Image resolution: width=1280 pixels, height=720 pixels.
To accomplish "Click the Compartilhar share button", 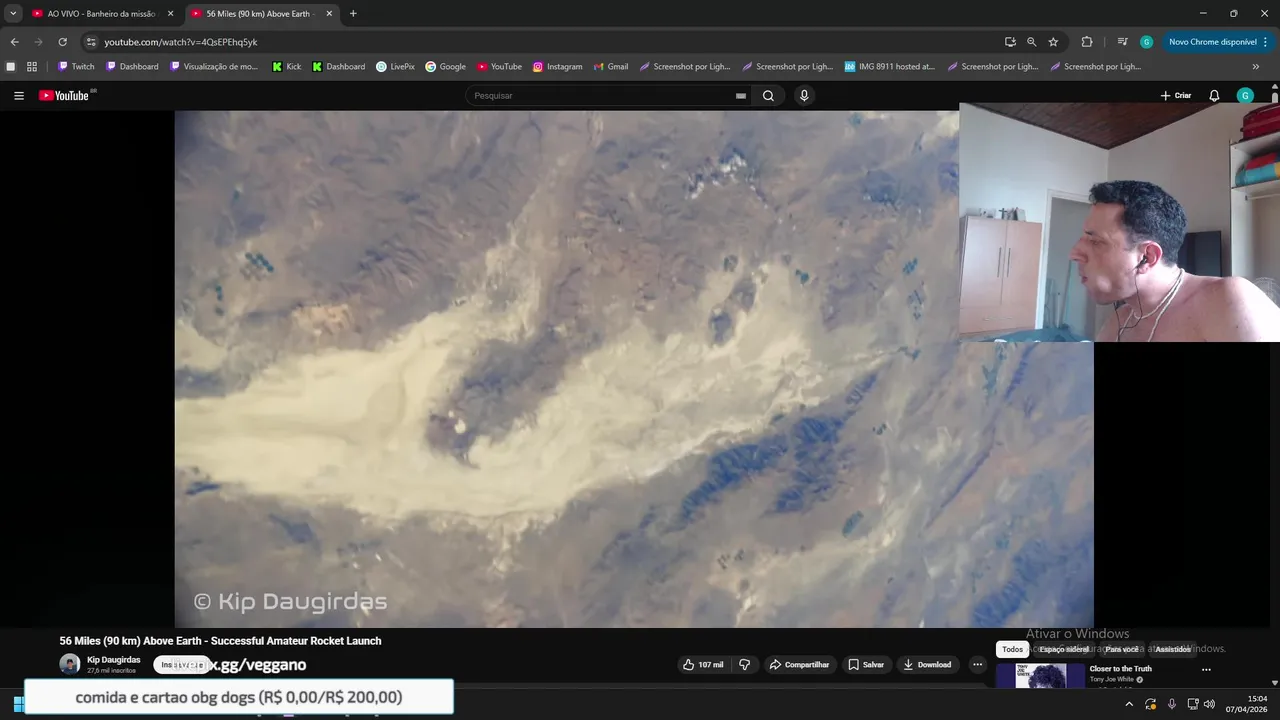I will click(x=798, y=664).
